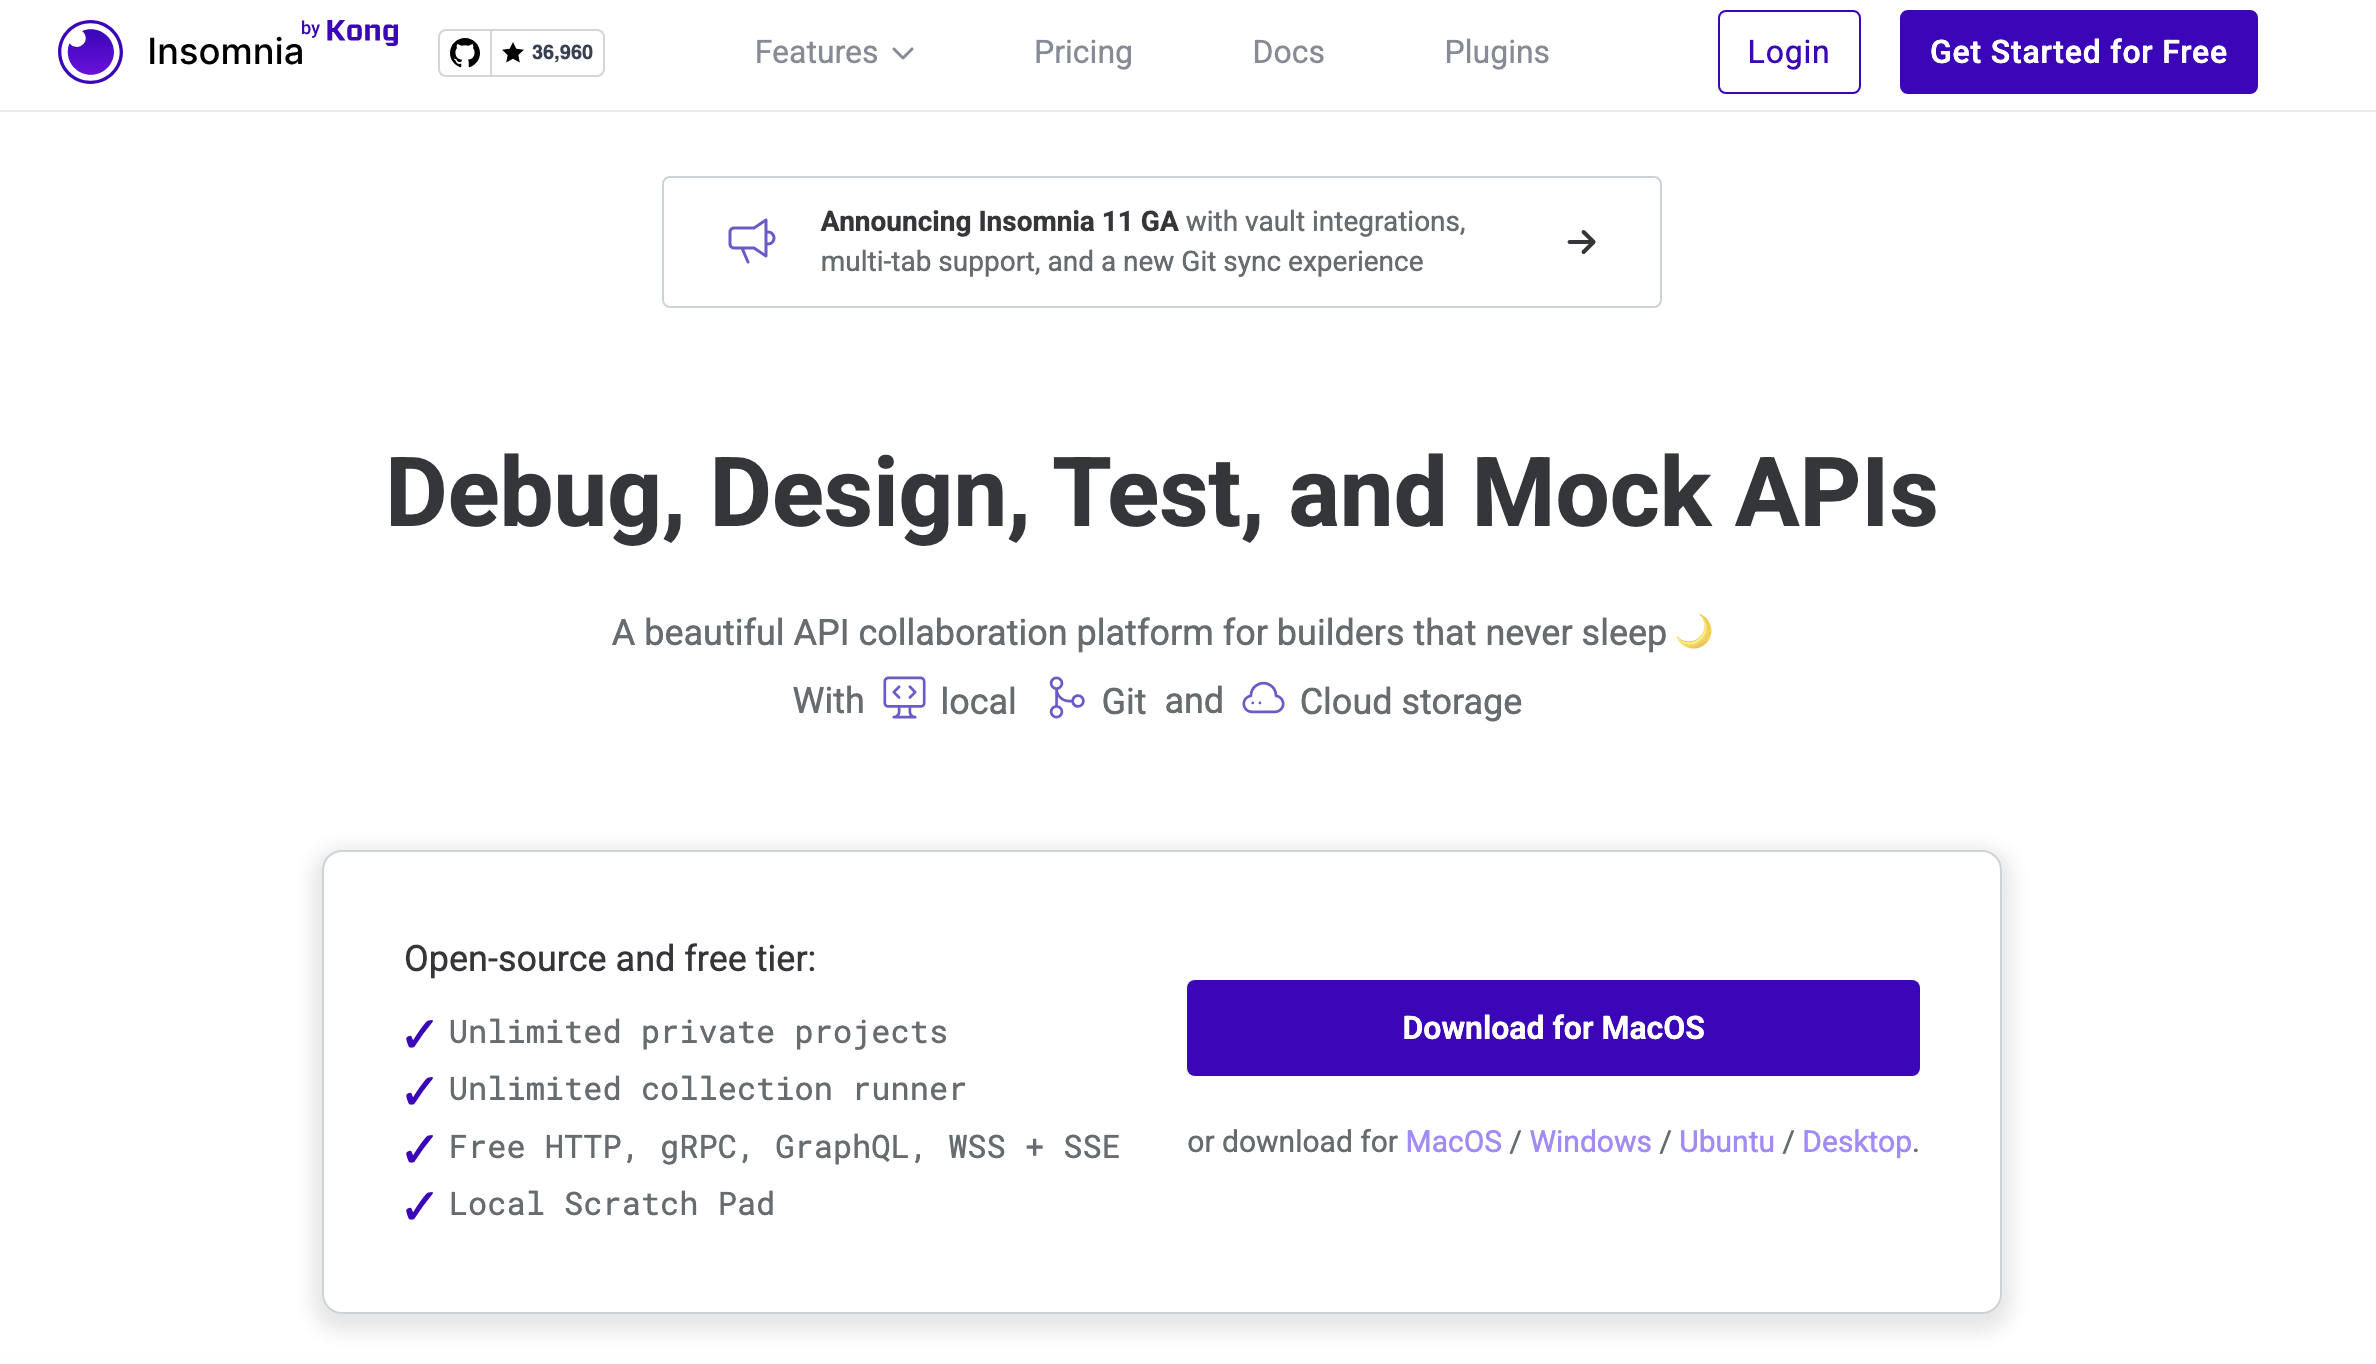Click the local storage monitor icon
The height and width of the screenshot is (1364, 2376).
coord(904,698)
